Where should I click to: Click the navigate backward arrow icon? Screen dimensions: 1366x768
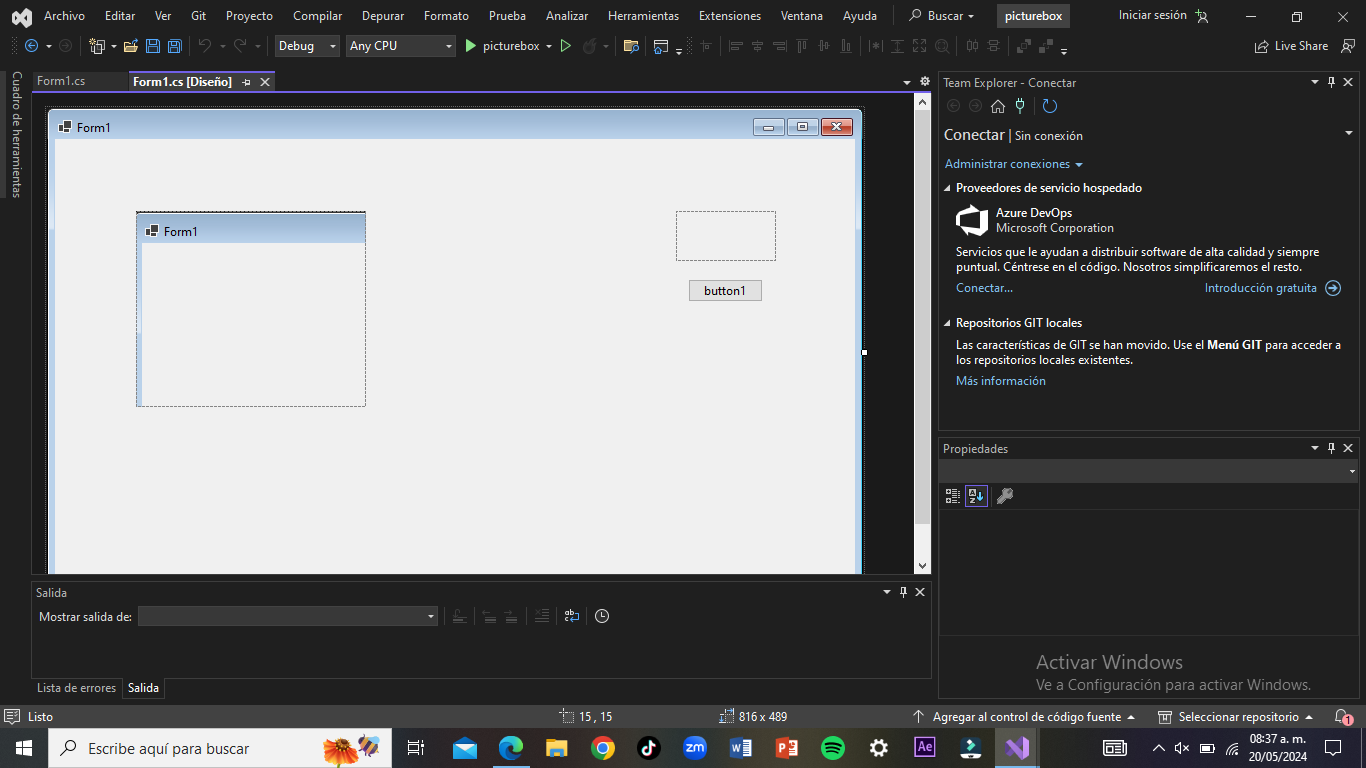point(31,46)
